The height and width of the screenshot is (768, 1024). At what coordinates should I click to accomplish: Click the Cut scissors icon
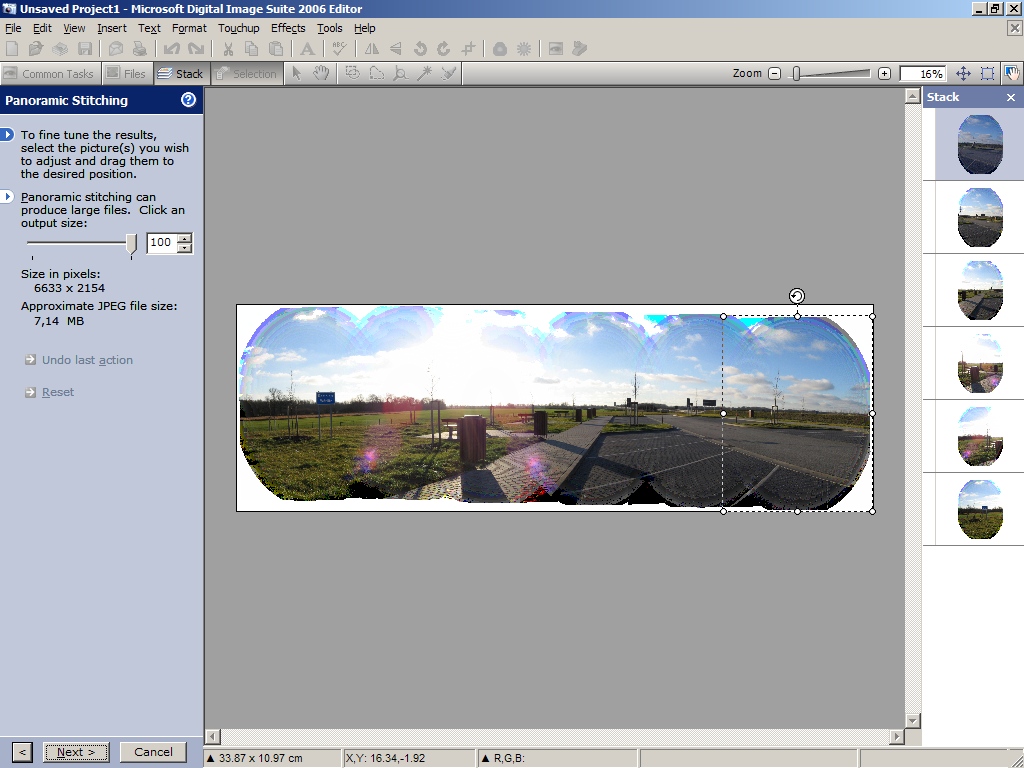228,49
